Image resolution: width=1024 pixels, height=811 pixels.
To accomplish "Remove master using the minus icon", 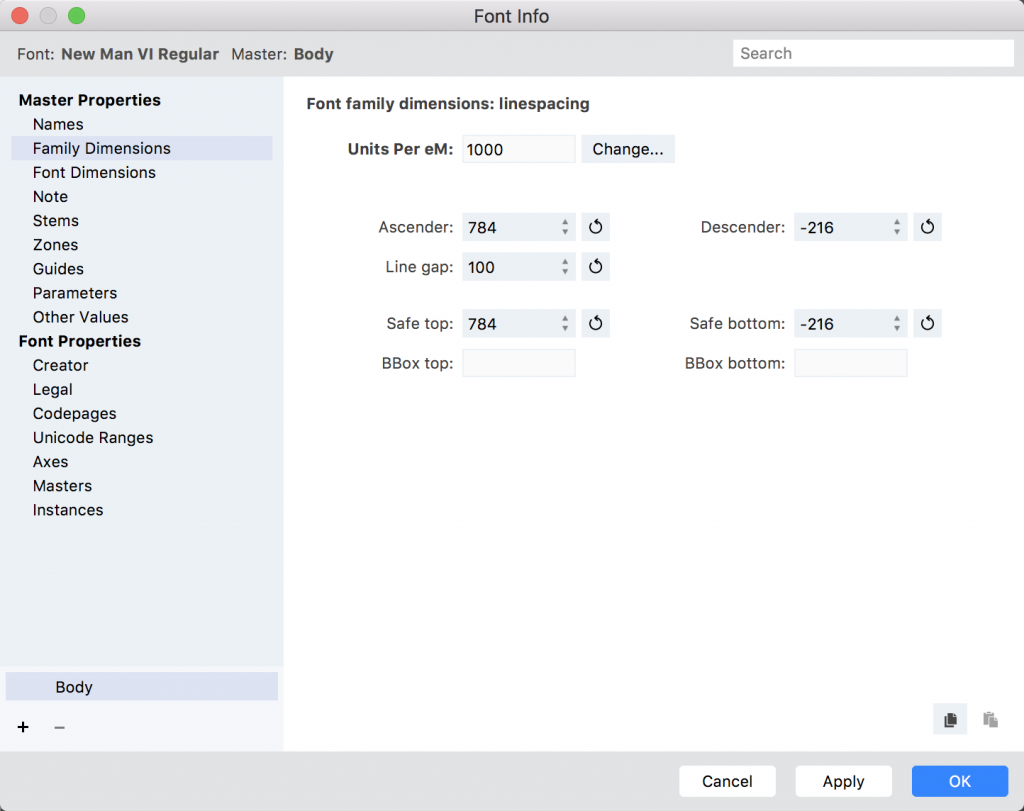I will [x=59, y=727].
